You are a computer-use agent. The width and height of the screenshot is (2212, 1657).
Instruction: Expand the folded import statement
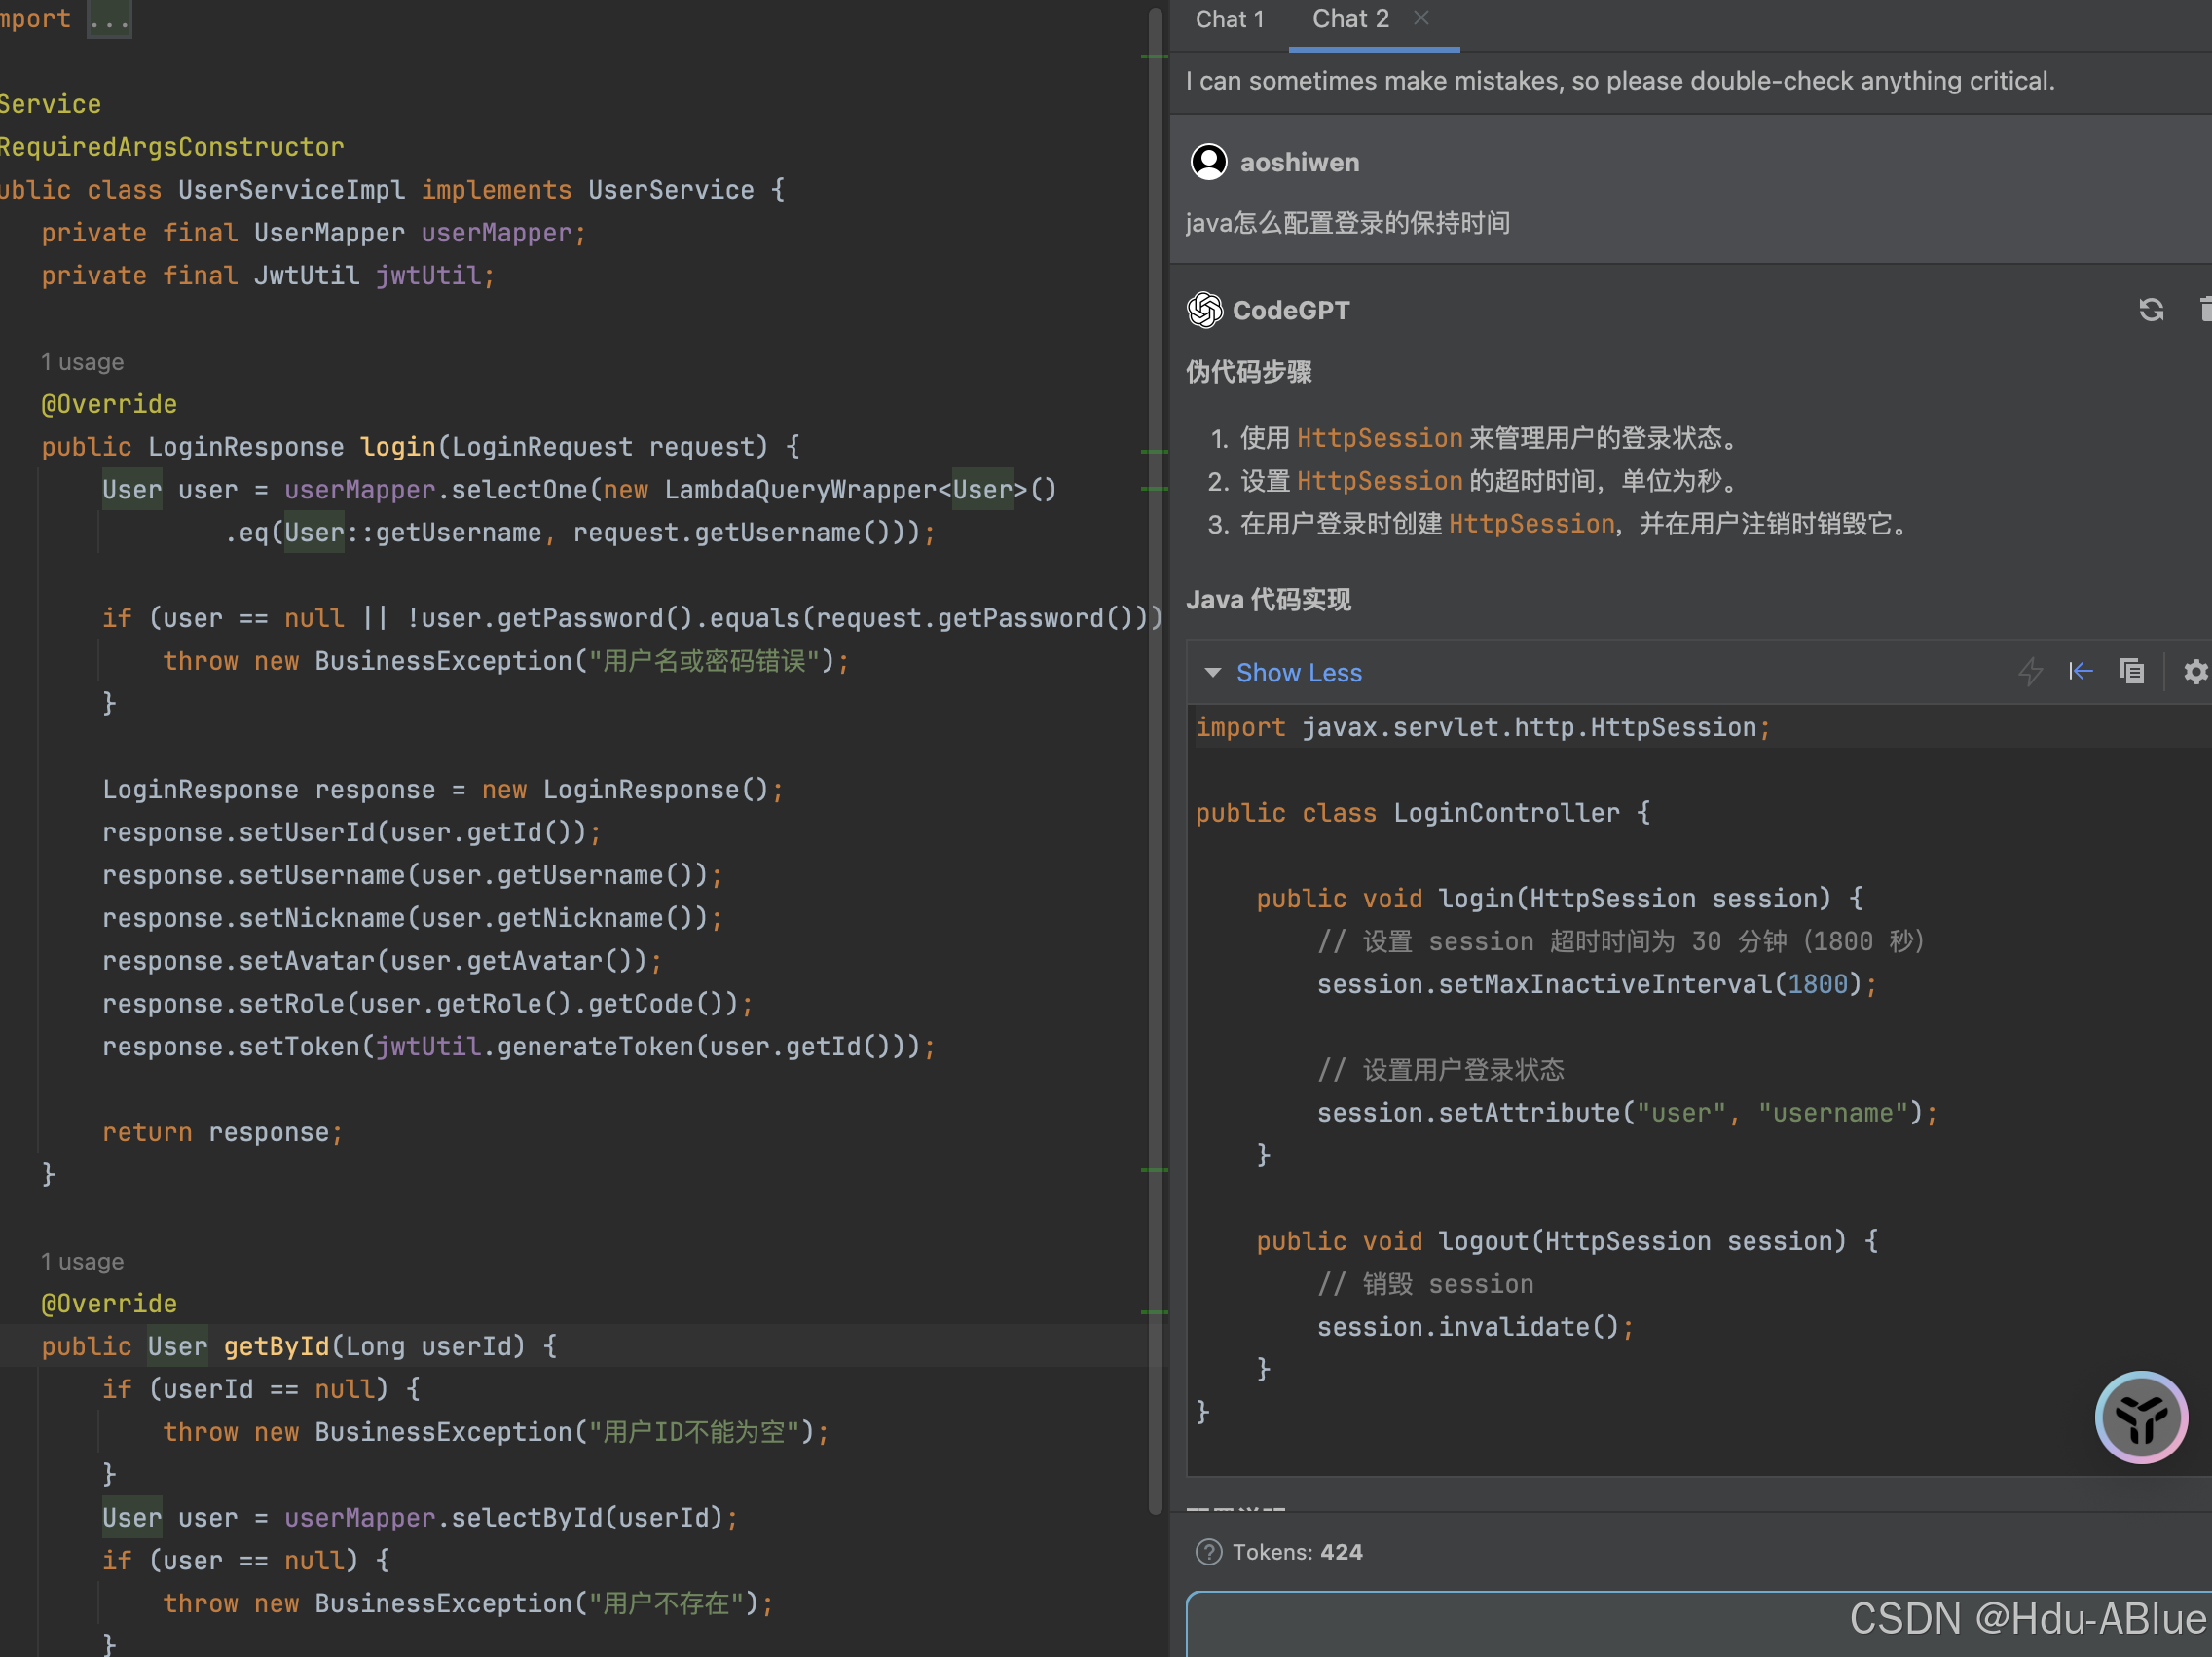coord(109,19)
